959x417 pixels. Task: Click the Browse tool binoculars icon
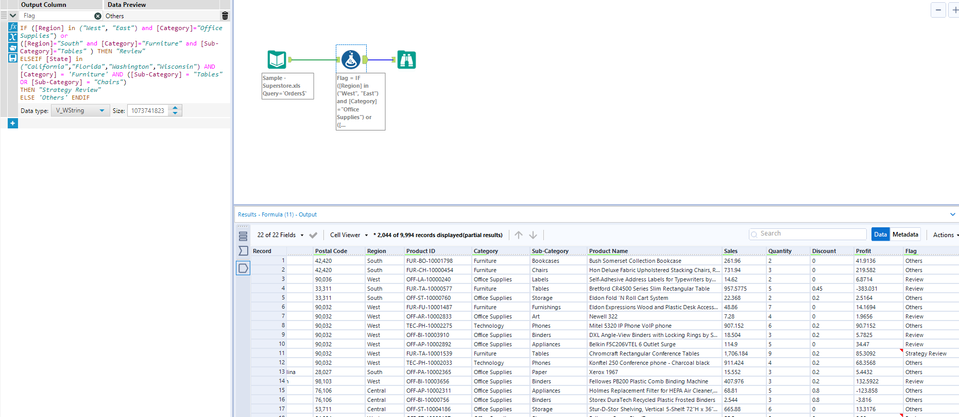[407, 59]
